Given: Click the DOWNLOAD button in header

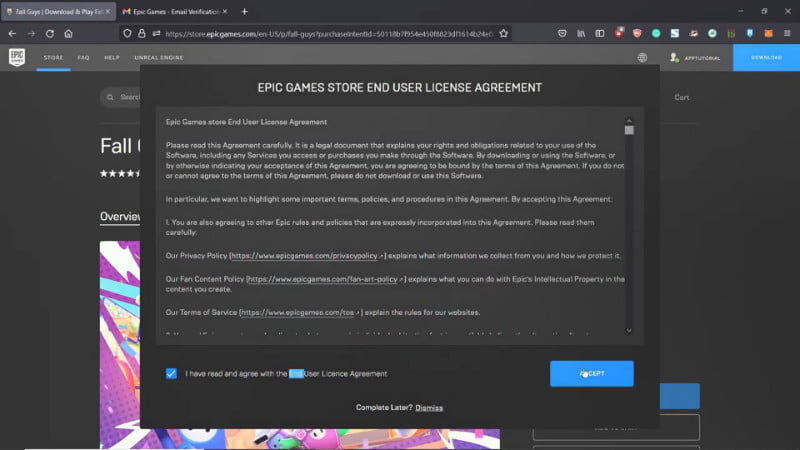Looking at the screenshot, I should pyautogui.click(x=766, y=58).
